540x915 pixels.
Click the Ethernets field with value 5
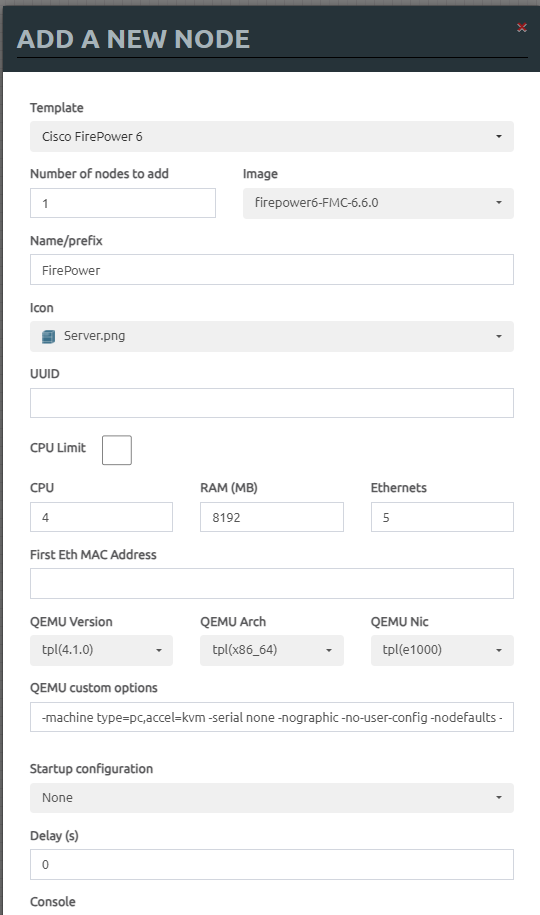[442, 517]
